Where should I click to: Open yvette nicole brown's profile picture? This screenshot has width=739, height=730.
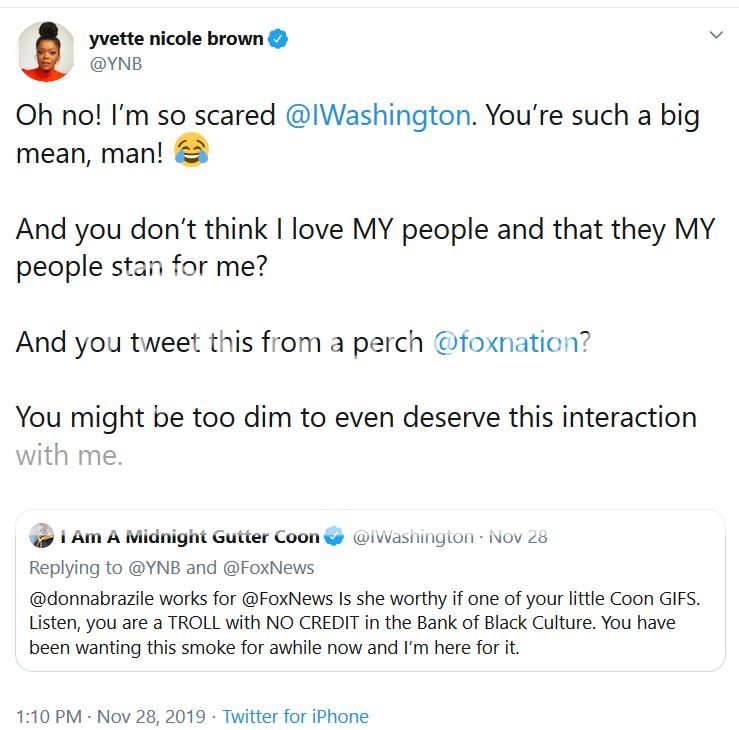(46, 51)
